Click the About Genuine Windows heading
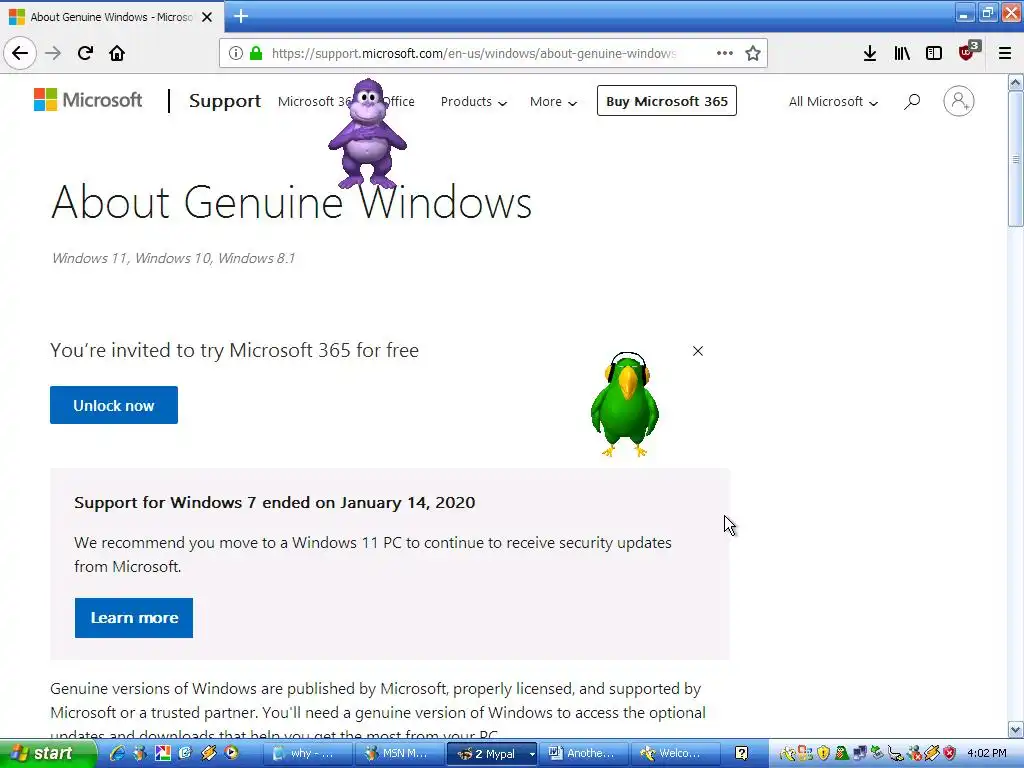1024x768 pixels. (291, 202)
